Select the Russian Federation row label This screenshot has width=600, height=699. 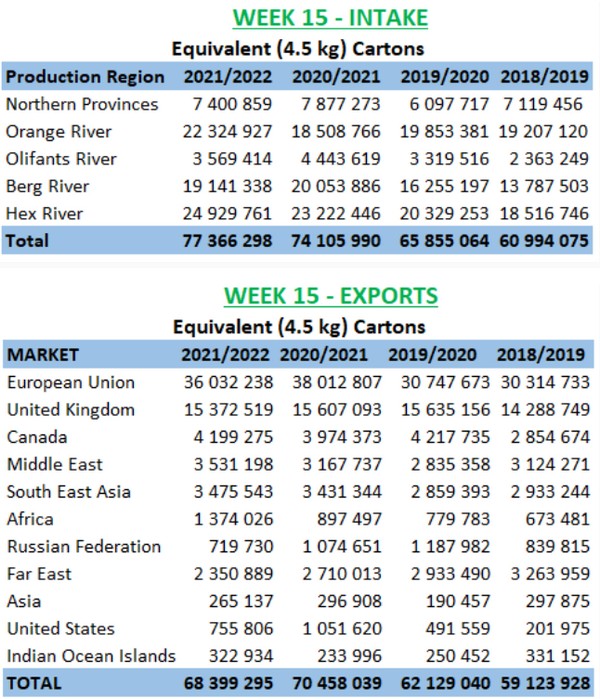pos(83,546)
